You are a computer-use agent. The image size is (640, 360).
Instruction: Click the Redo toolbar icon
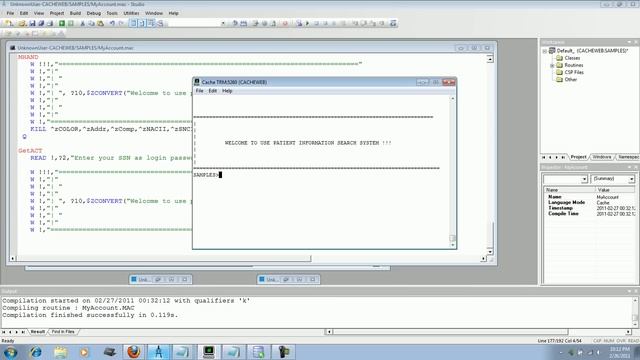121,24
